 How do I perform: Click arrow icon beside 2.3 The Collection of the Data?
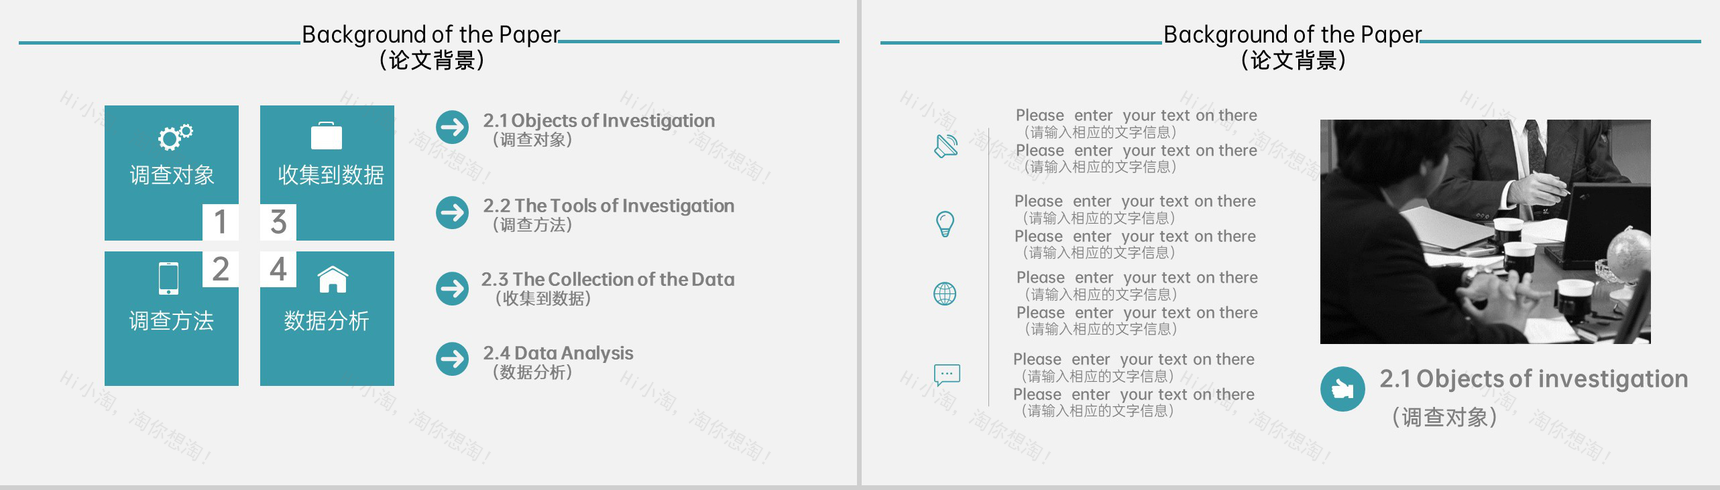(453, 289)
